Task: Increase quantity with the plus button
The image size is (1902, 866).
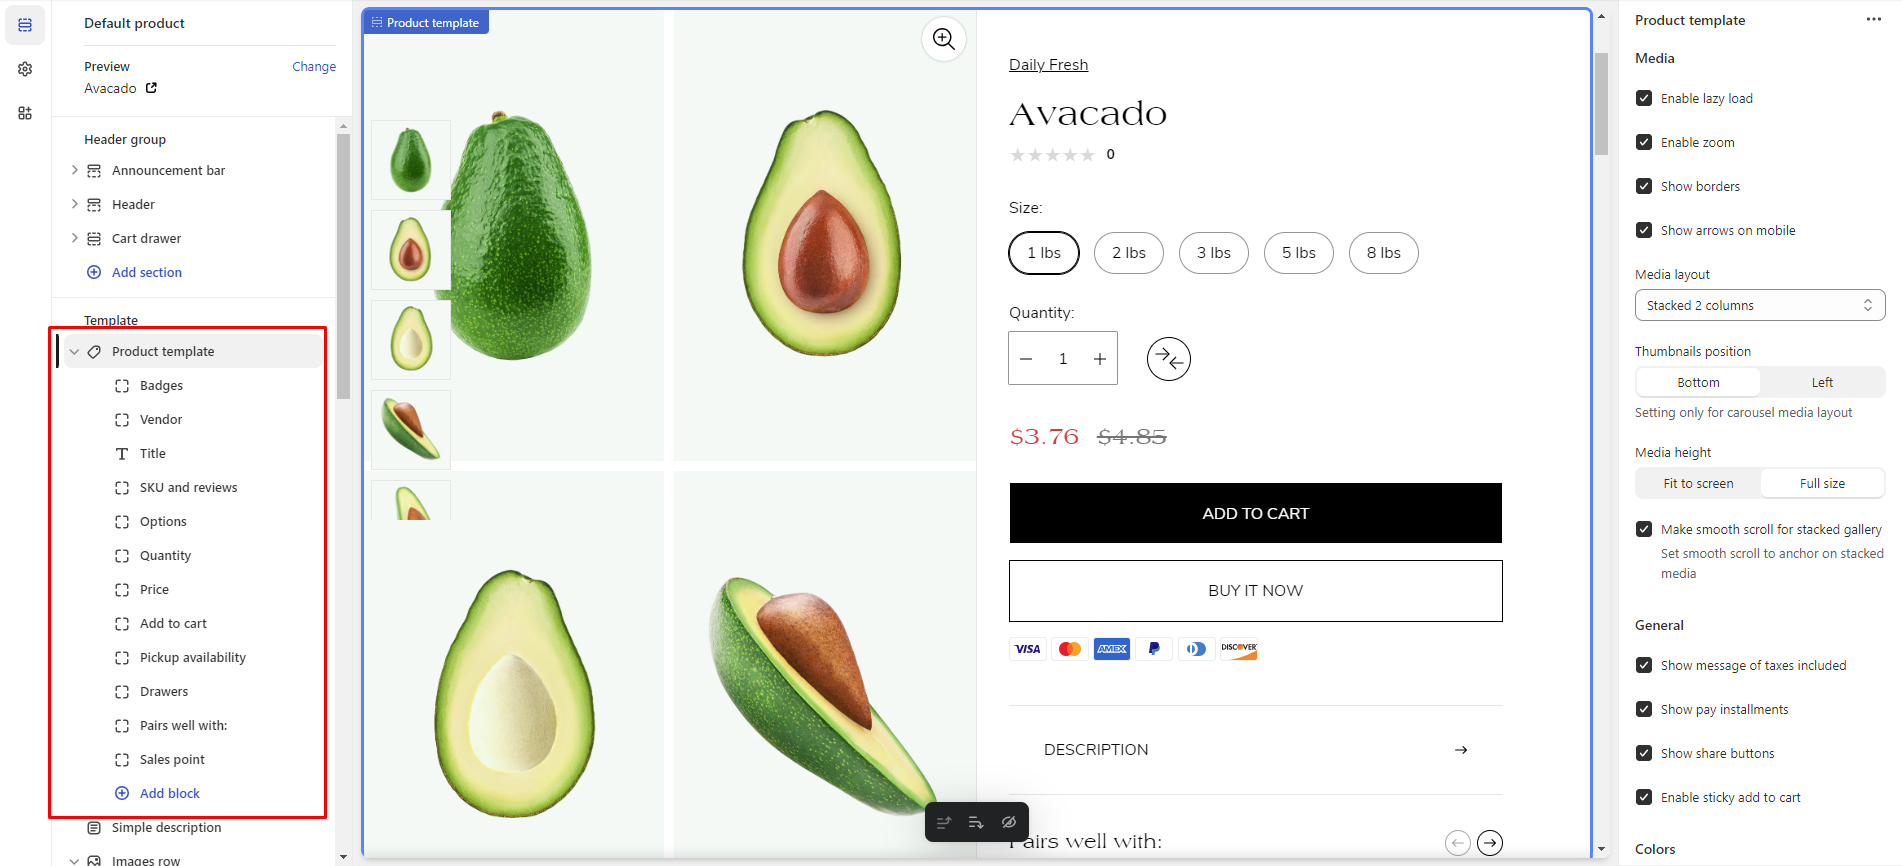Action: pos(1099,359)
